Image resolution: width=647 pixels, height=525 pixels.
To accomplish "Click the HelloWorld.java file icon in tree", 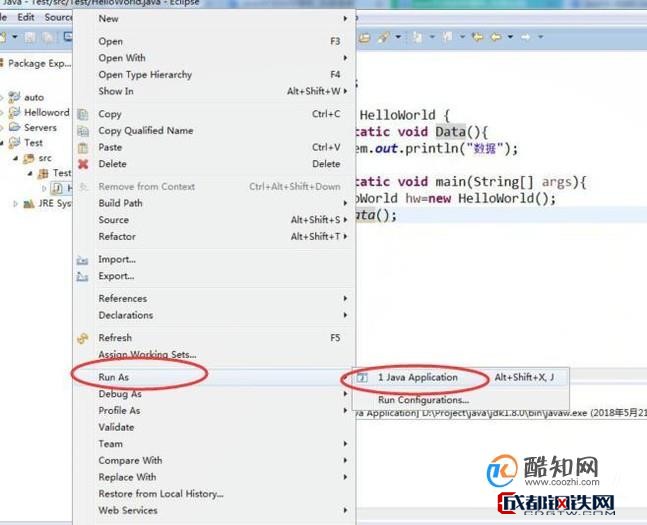I will pyautogui.click(x=57, y=189).
